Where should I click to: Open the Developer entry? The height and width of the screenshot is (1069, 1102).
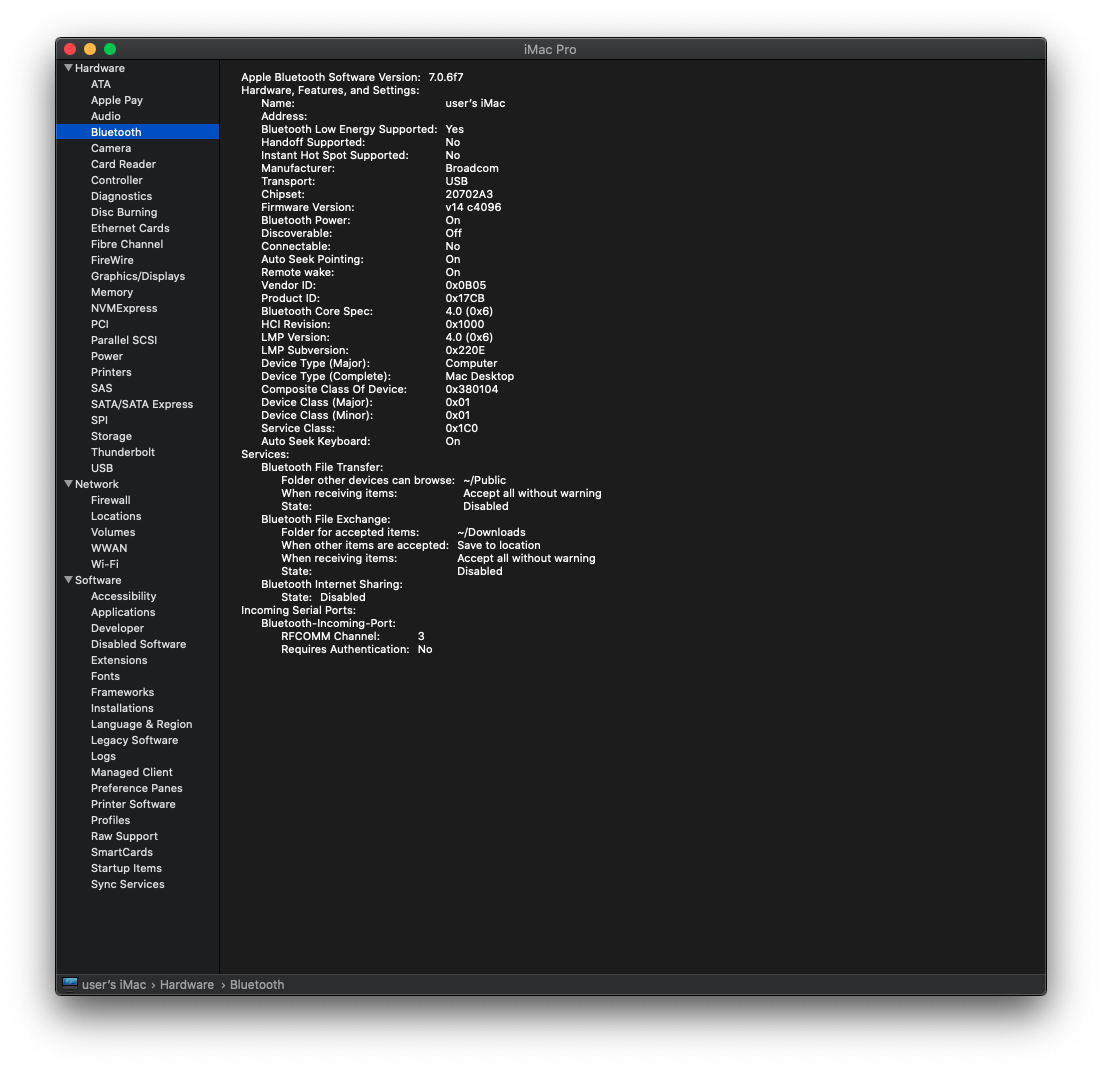click(x=117, y=628)
